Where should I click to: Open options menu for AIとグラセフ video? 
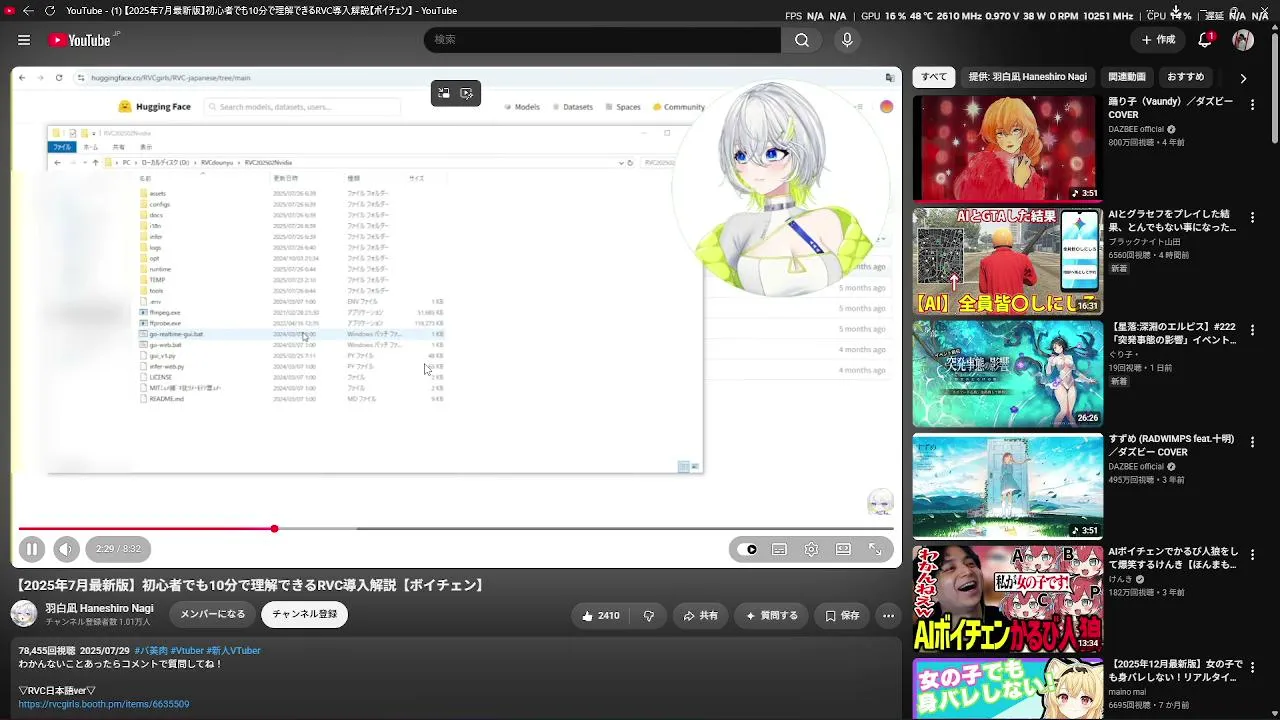coord(1252,218)
